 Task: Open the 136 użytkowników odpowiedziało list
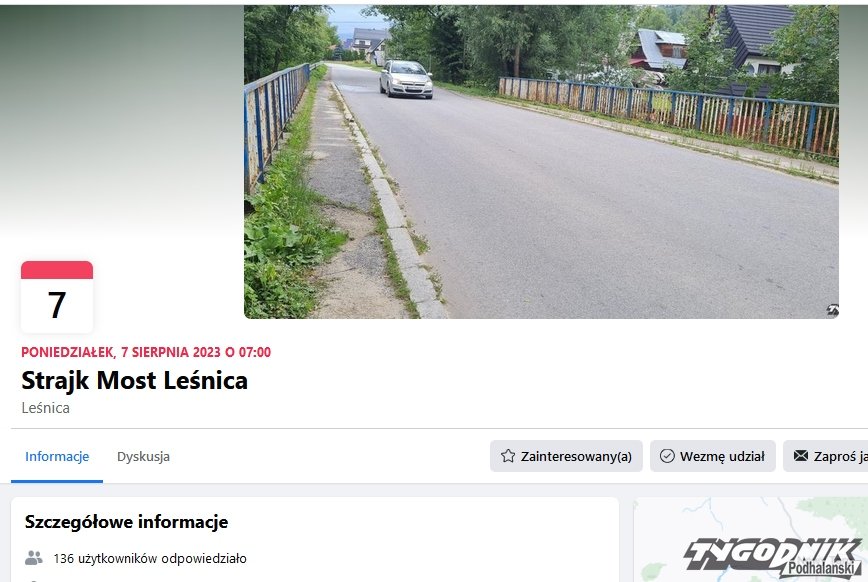[x=150, y=558]
